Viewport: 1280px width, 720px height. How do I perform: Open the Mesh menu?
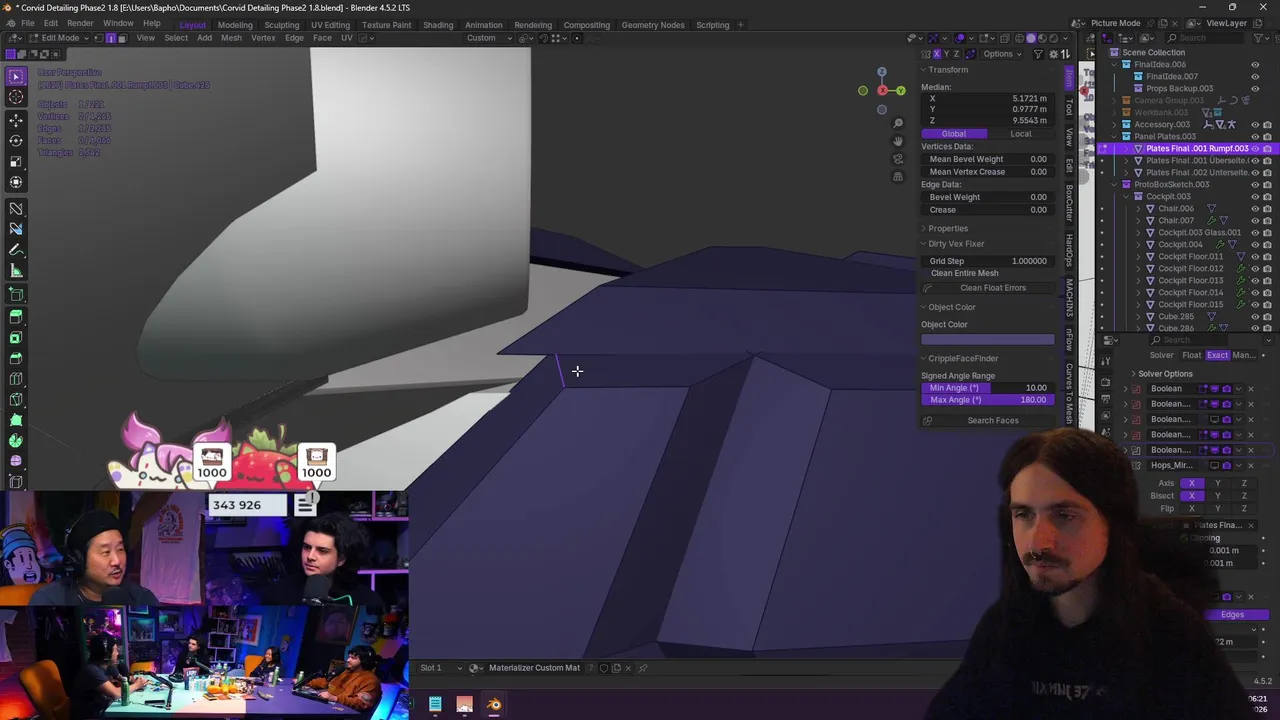click(231, 38)
